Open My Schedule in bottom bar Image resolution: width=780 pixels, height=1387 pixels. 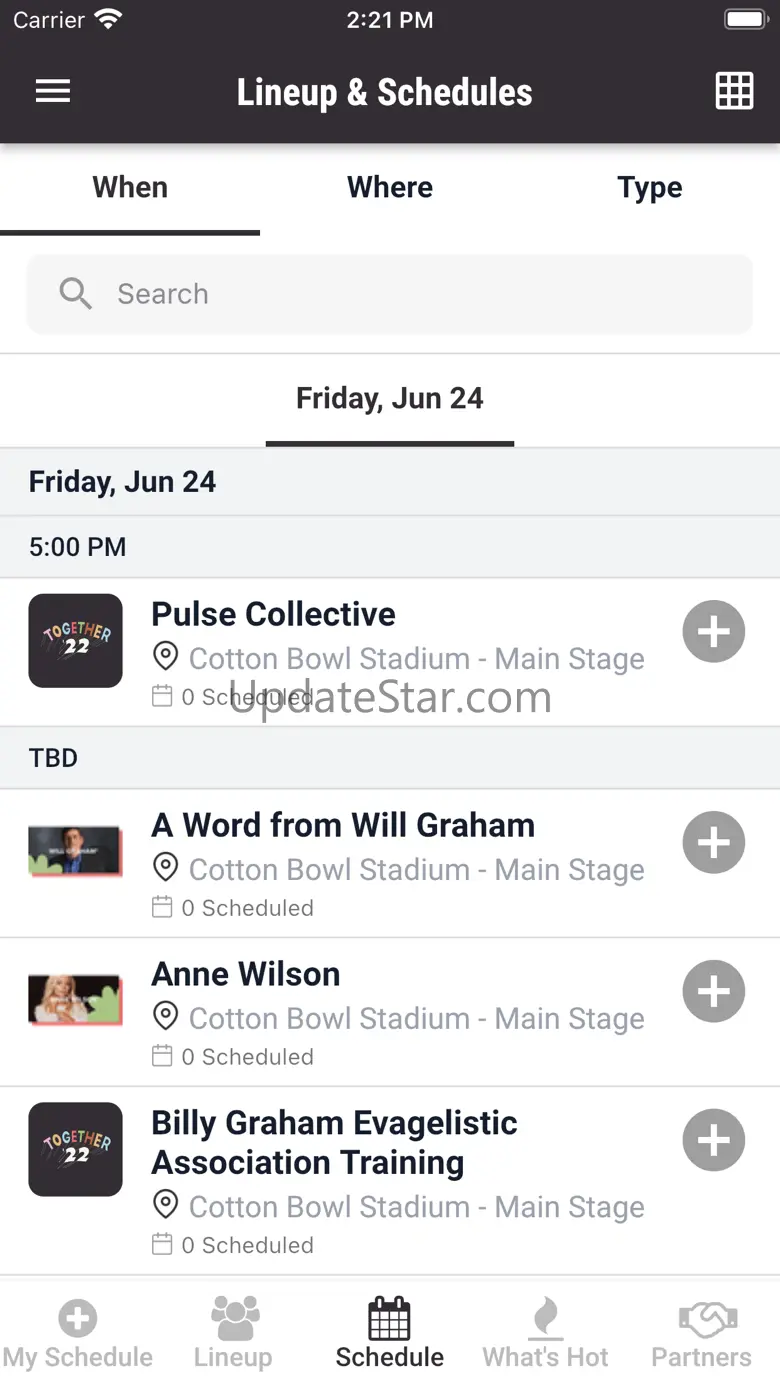(x=78, y=1334)
